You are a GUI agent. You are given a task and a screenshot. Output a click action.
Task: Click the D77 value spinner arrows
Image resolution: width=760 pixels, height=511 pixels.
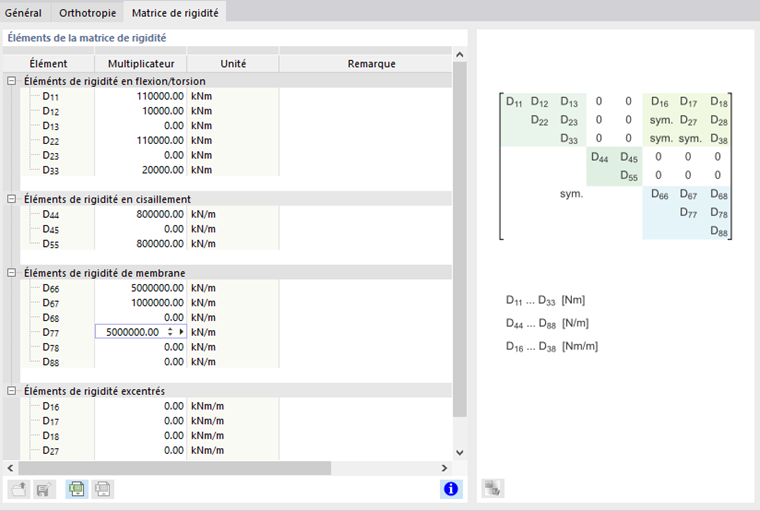(x=170, y=332)
